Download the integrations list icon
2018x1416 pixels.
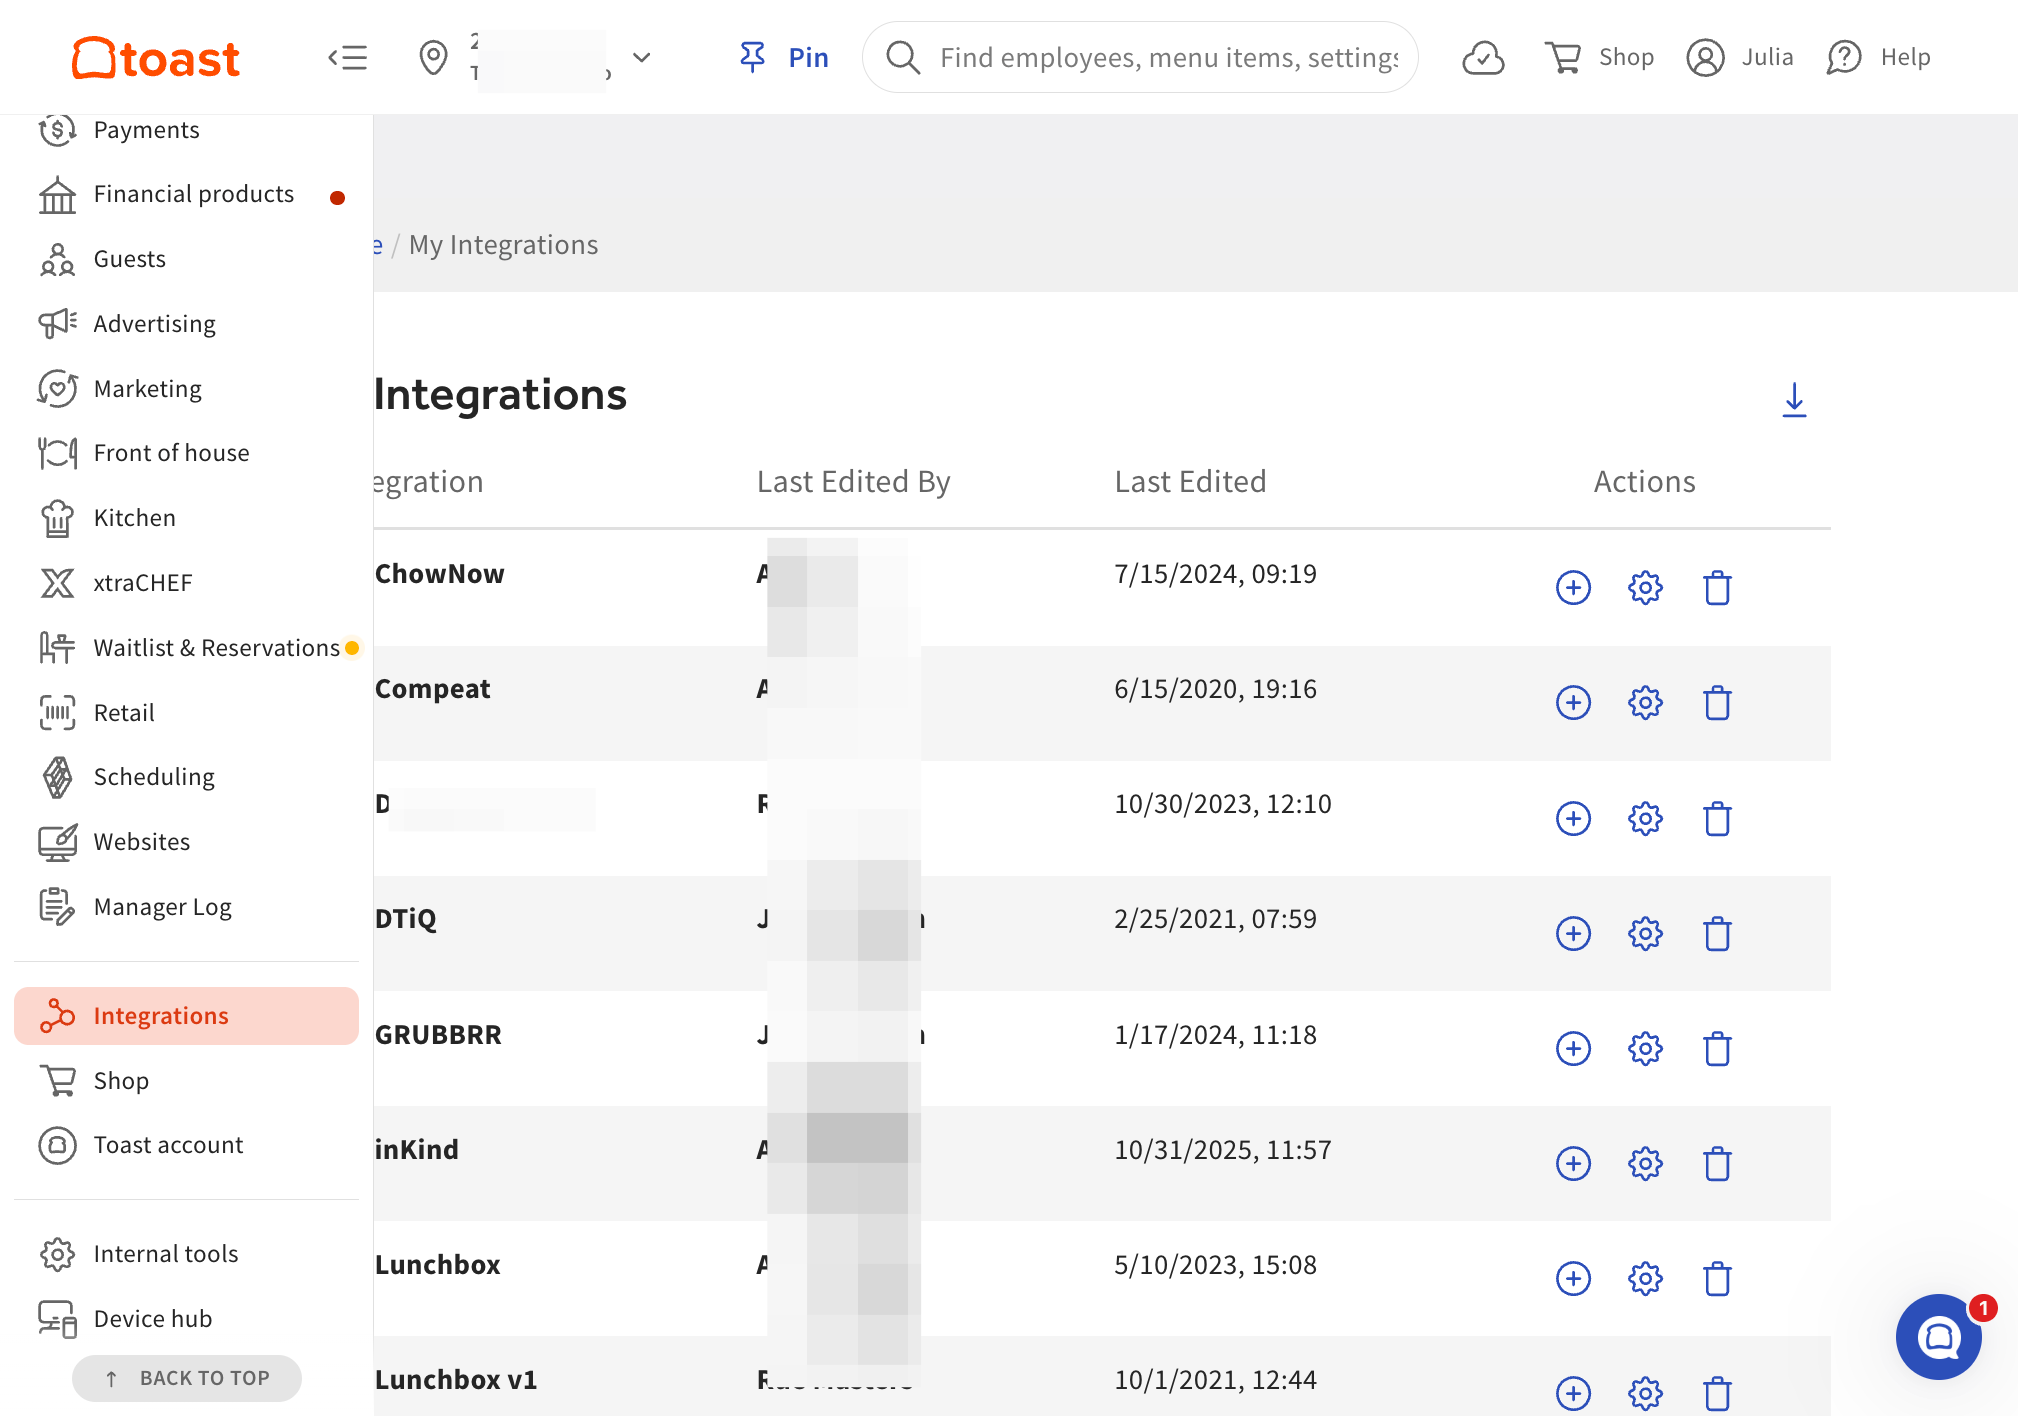(x=1794, y=400)
